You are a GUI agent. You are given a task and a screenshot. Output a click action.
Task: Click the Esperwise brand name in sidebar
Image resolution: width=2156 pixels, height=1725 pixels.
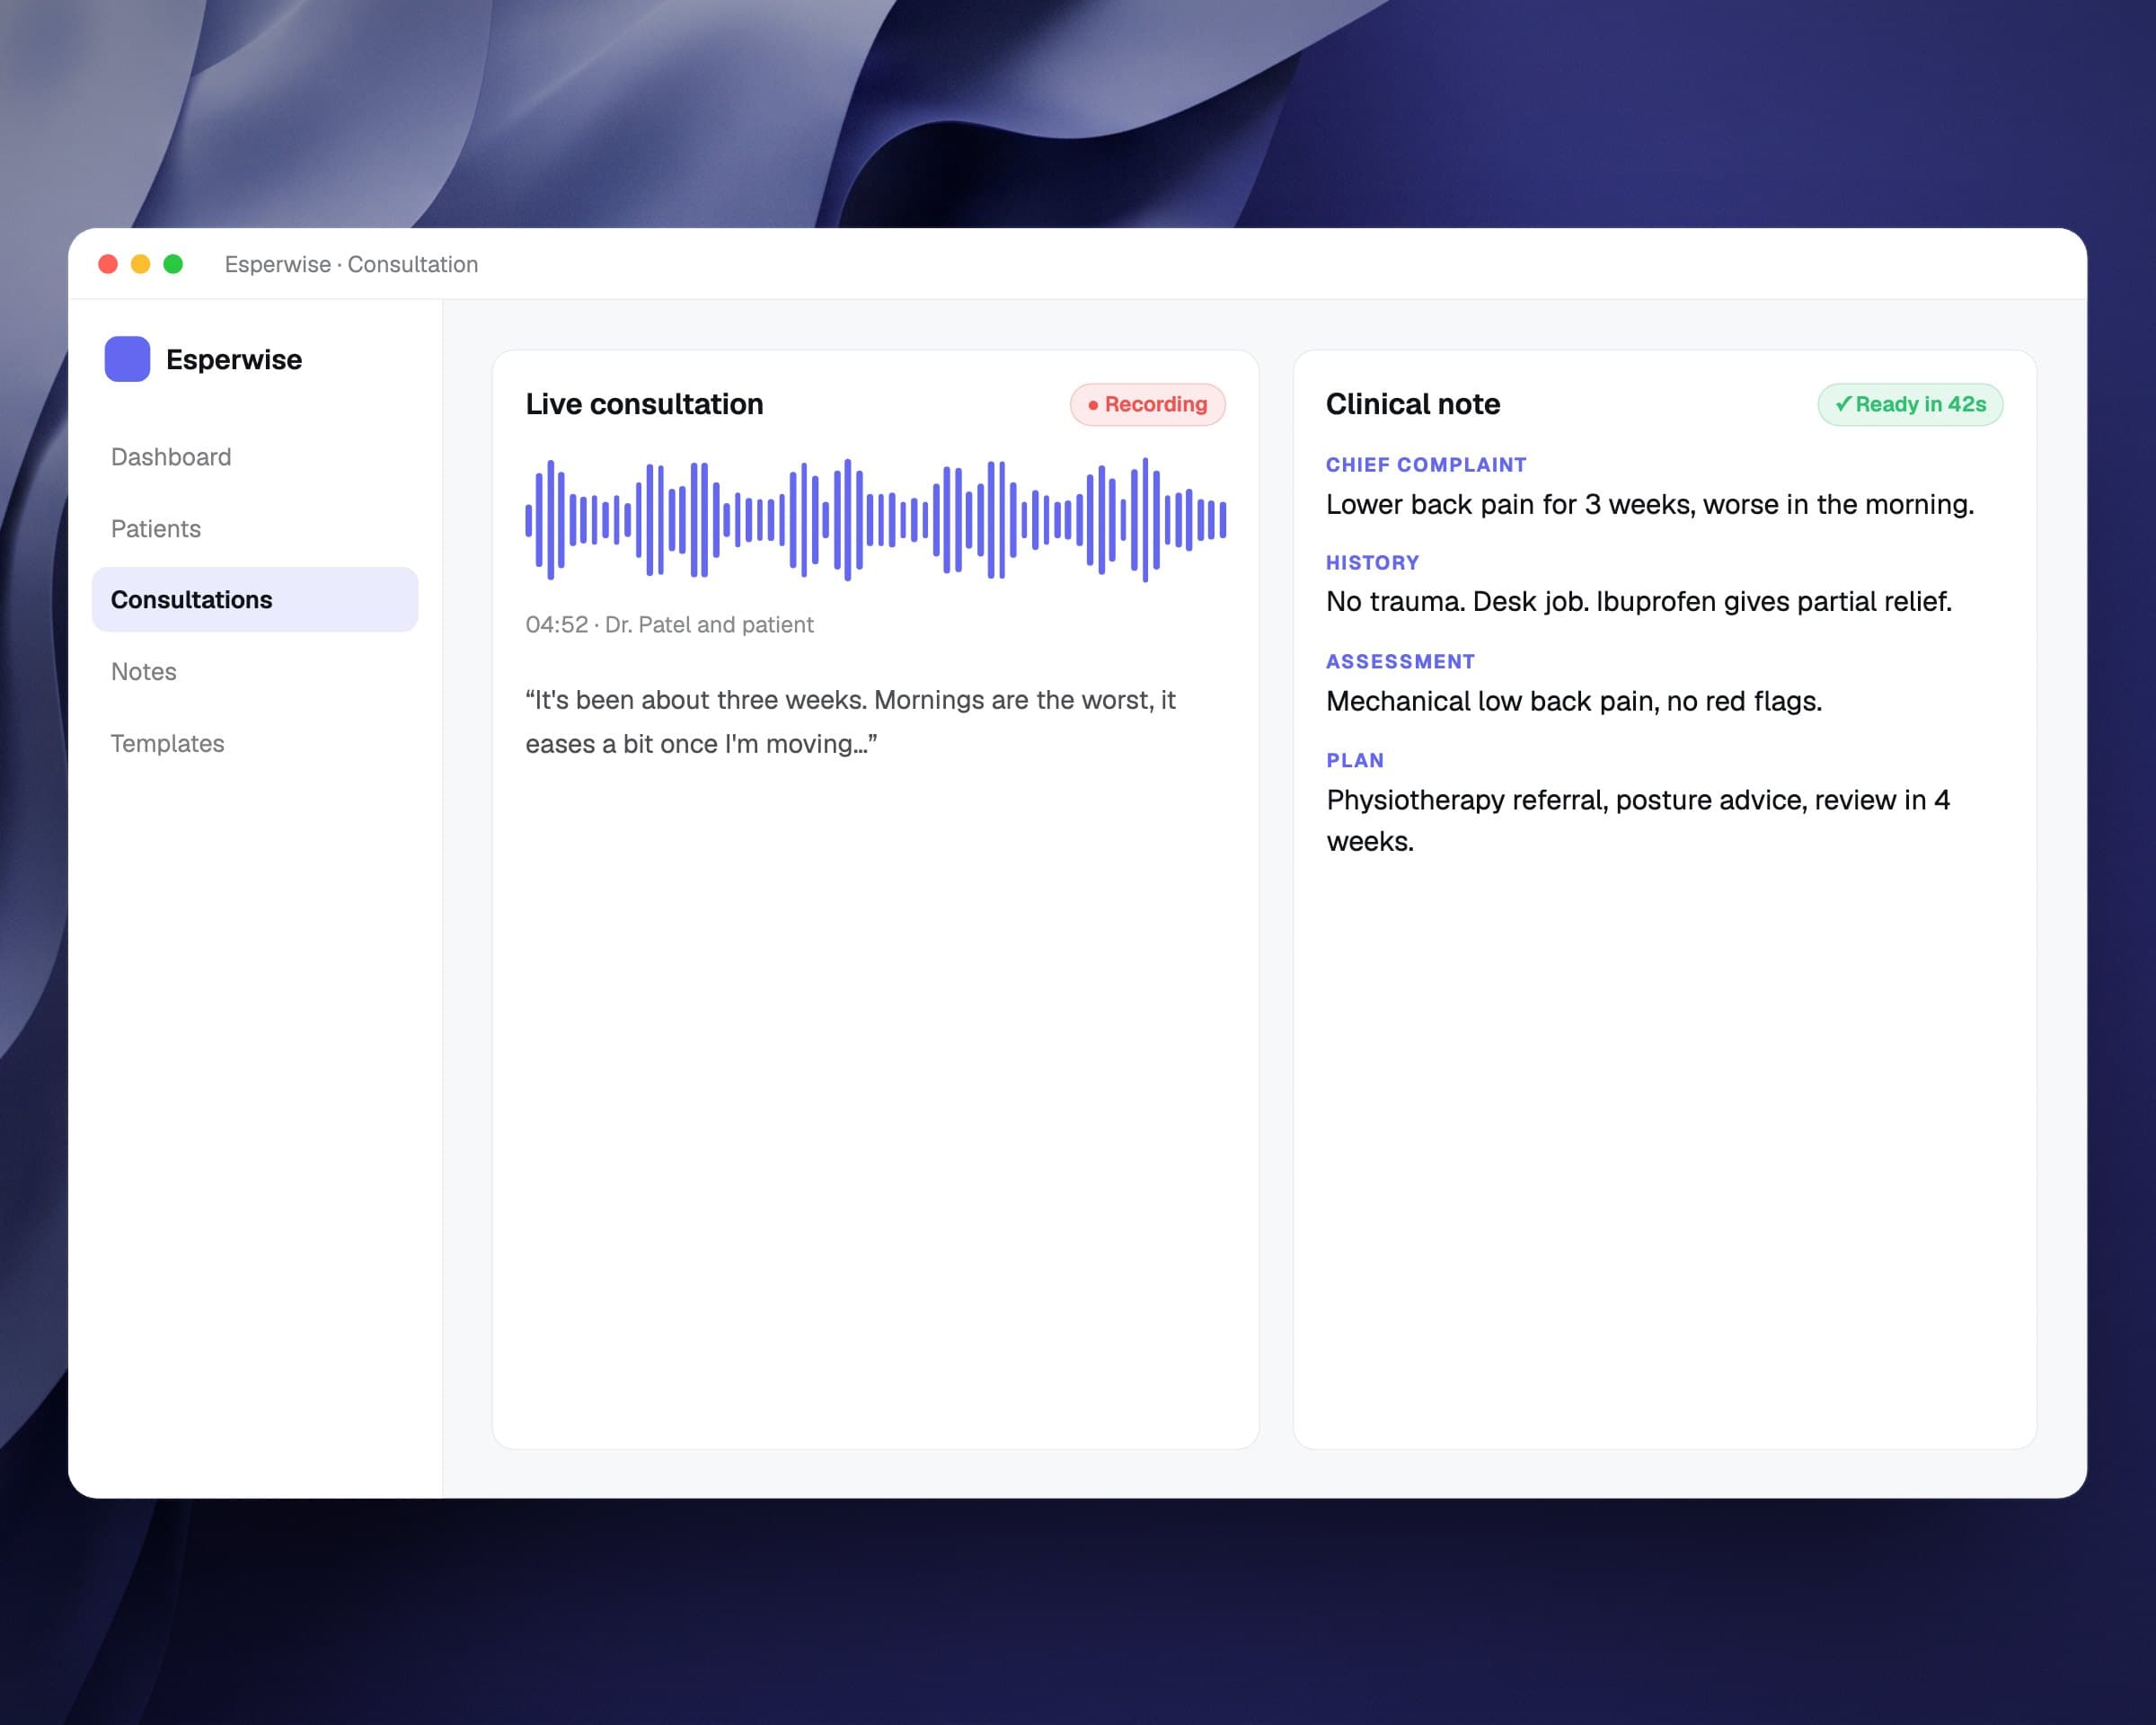[x=234, y=360]
